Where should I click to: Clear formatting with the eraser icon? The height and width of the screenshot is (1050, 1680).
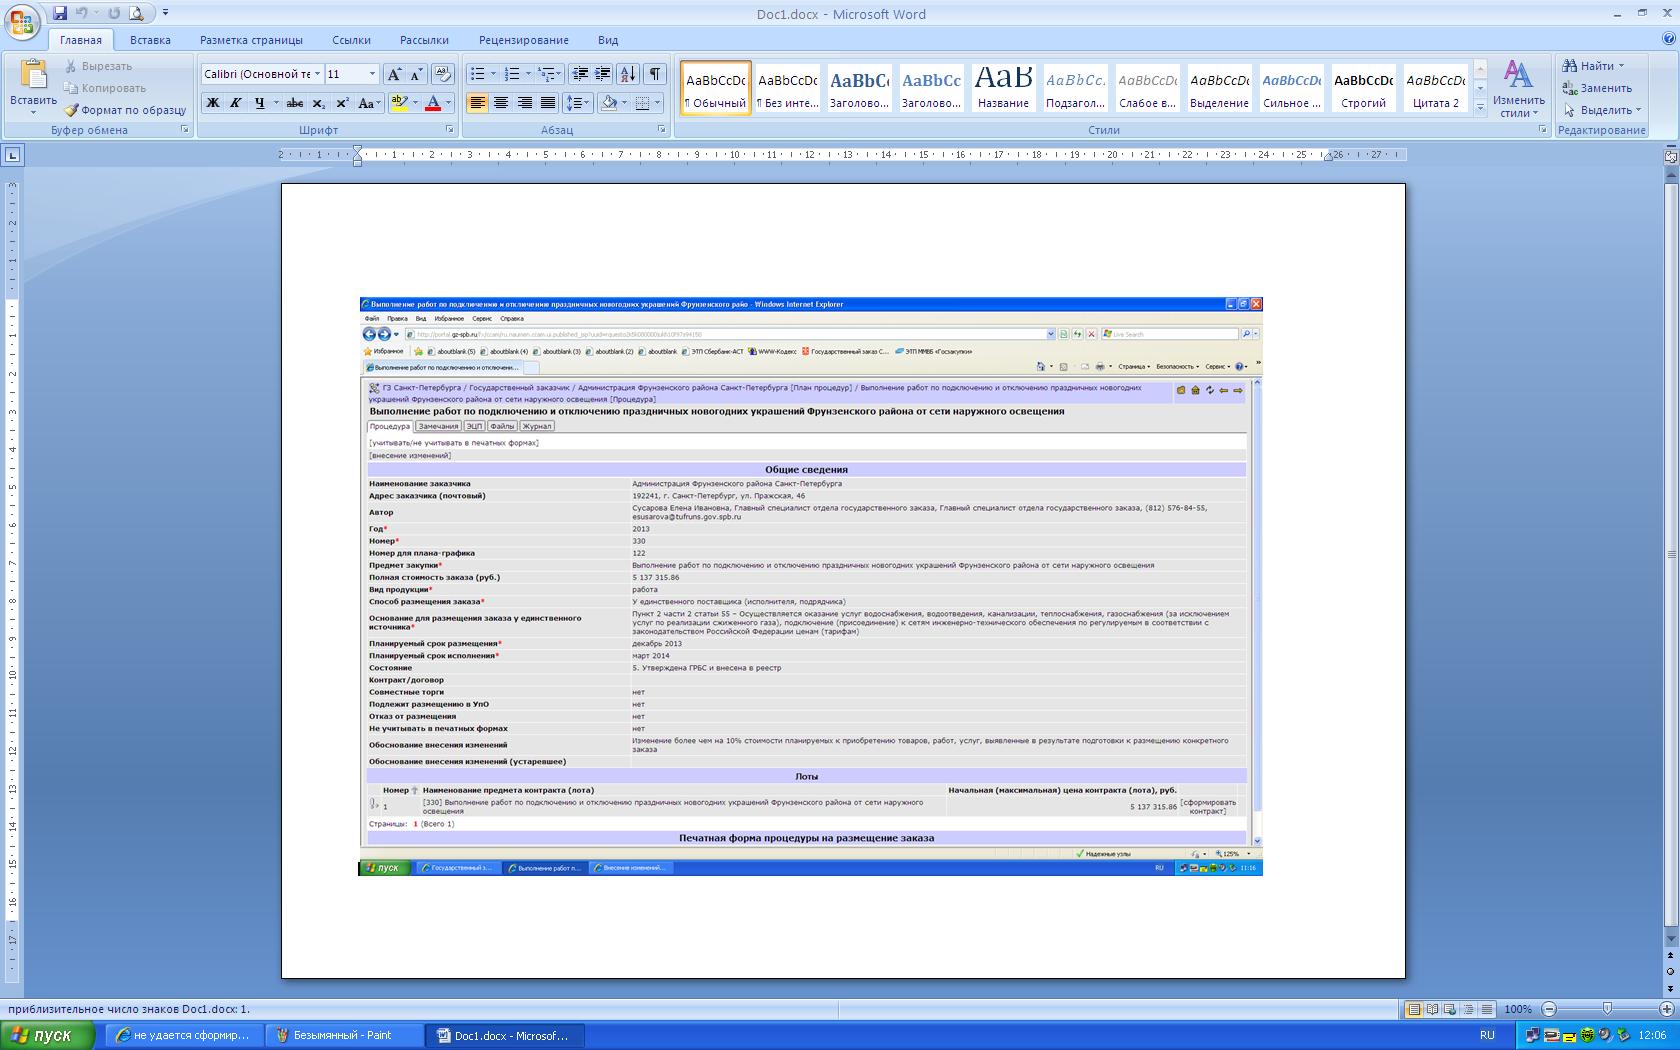(443, 74)
